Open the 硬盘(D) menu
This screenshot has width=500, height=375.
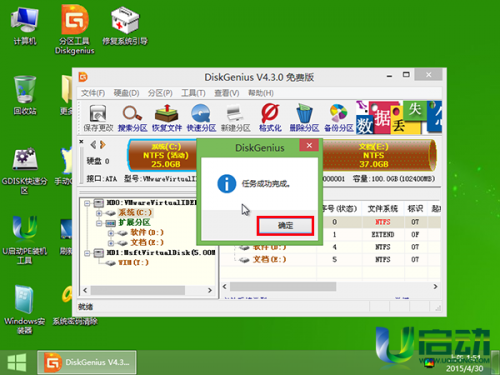(x=126, y=93)
